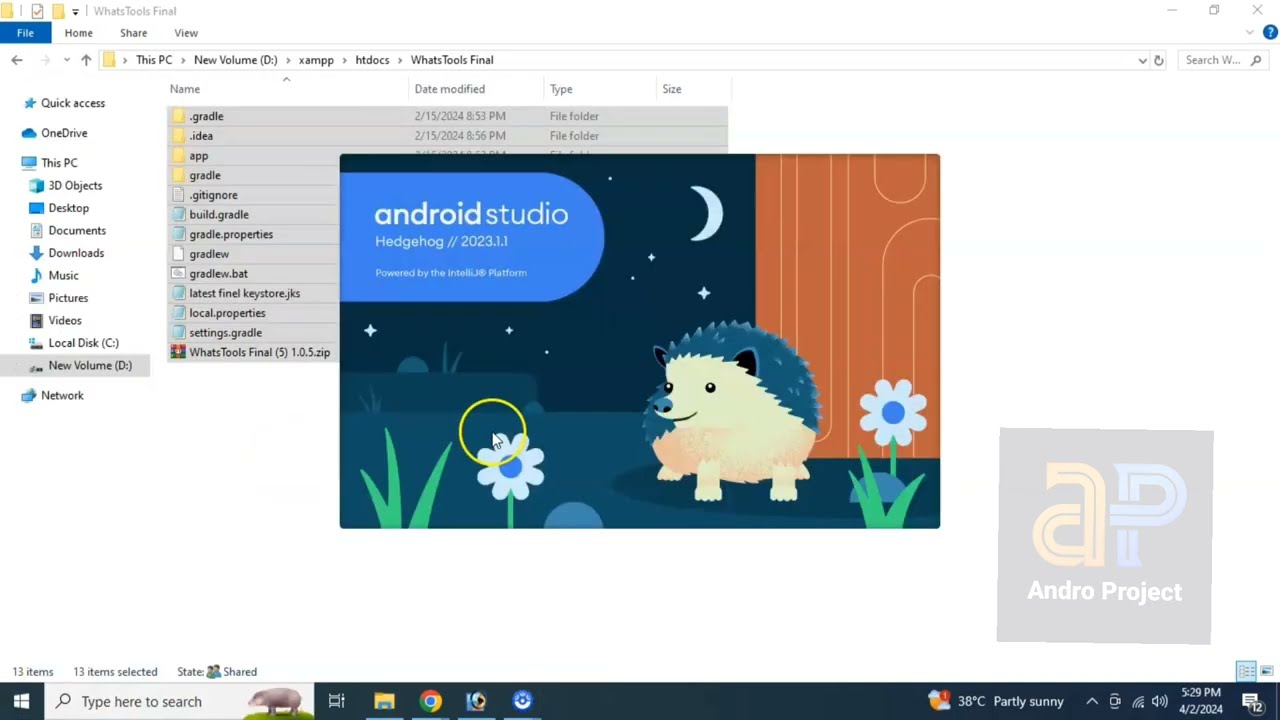The height and width of the screenshot is (720, 1280).
Task: Sort by the Date modified column
Action: (477, 89)
